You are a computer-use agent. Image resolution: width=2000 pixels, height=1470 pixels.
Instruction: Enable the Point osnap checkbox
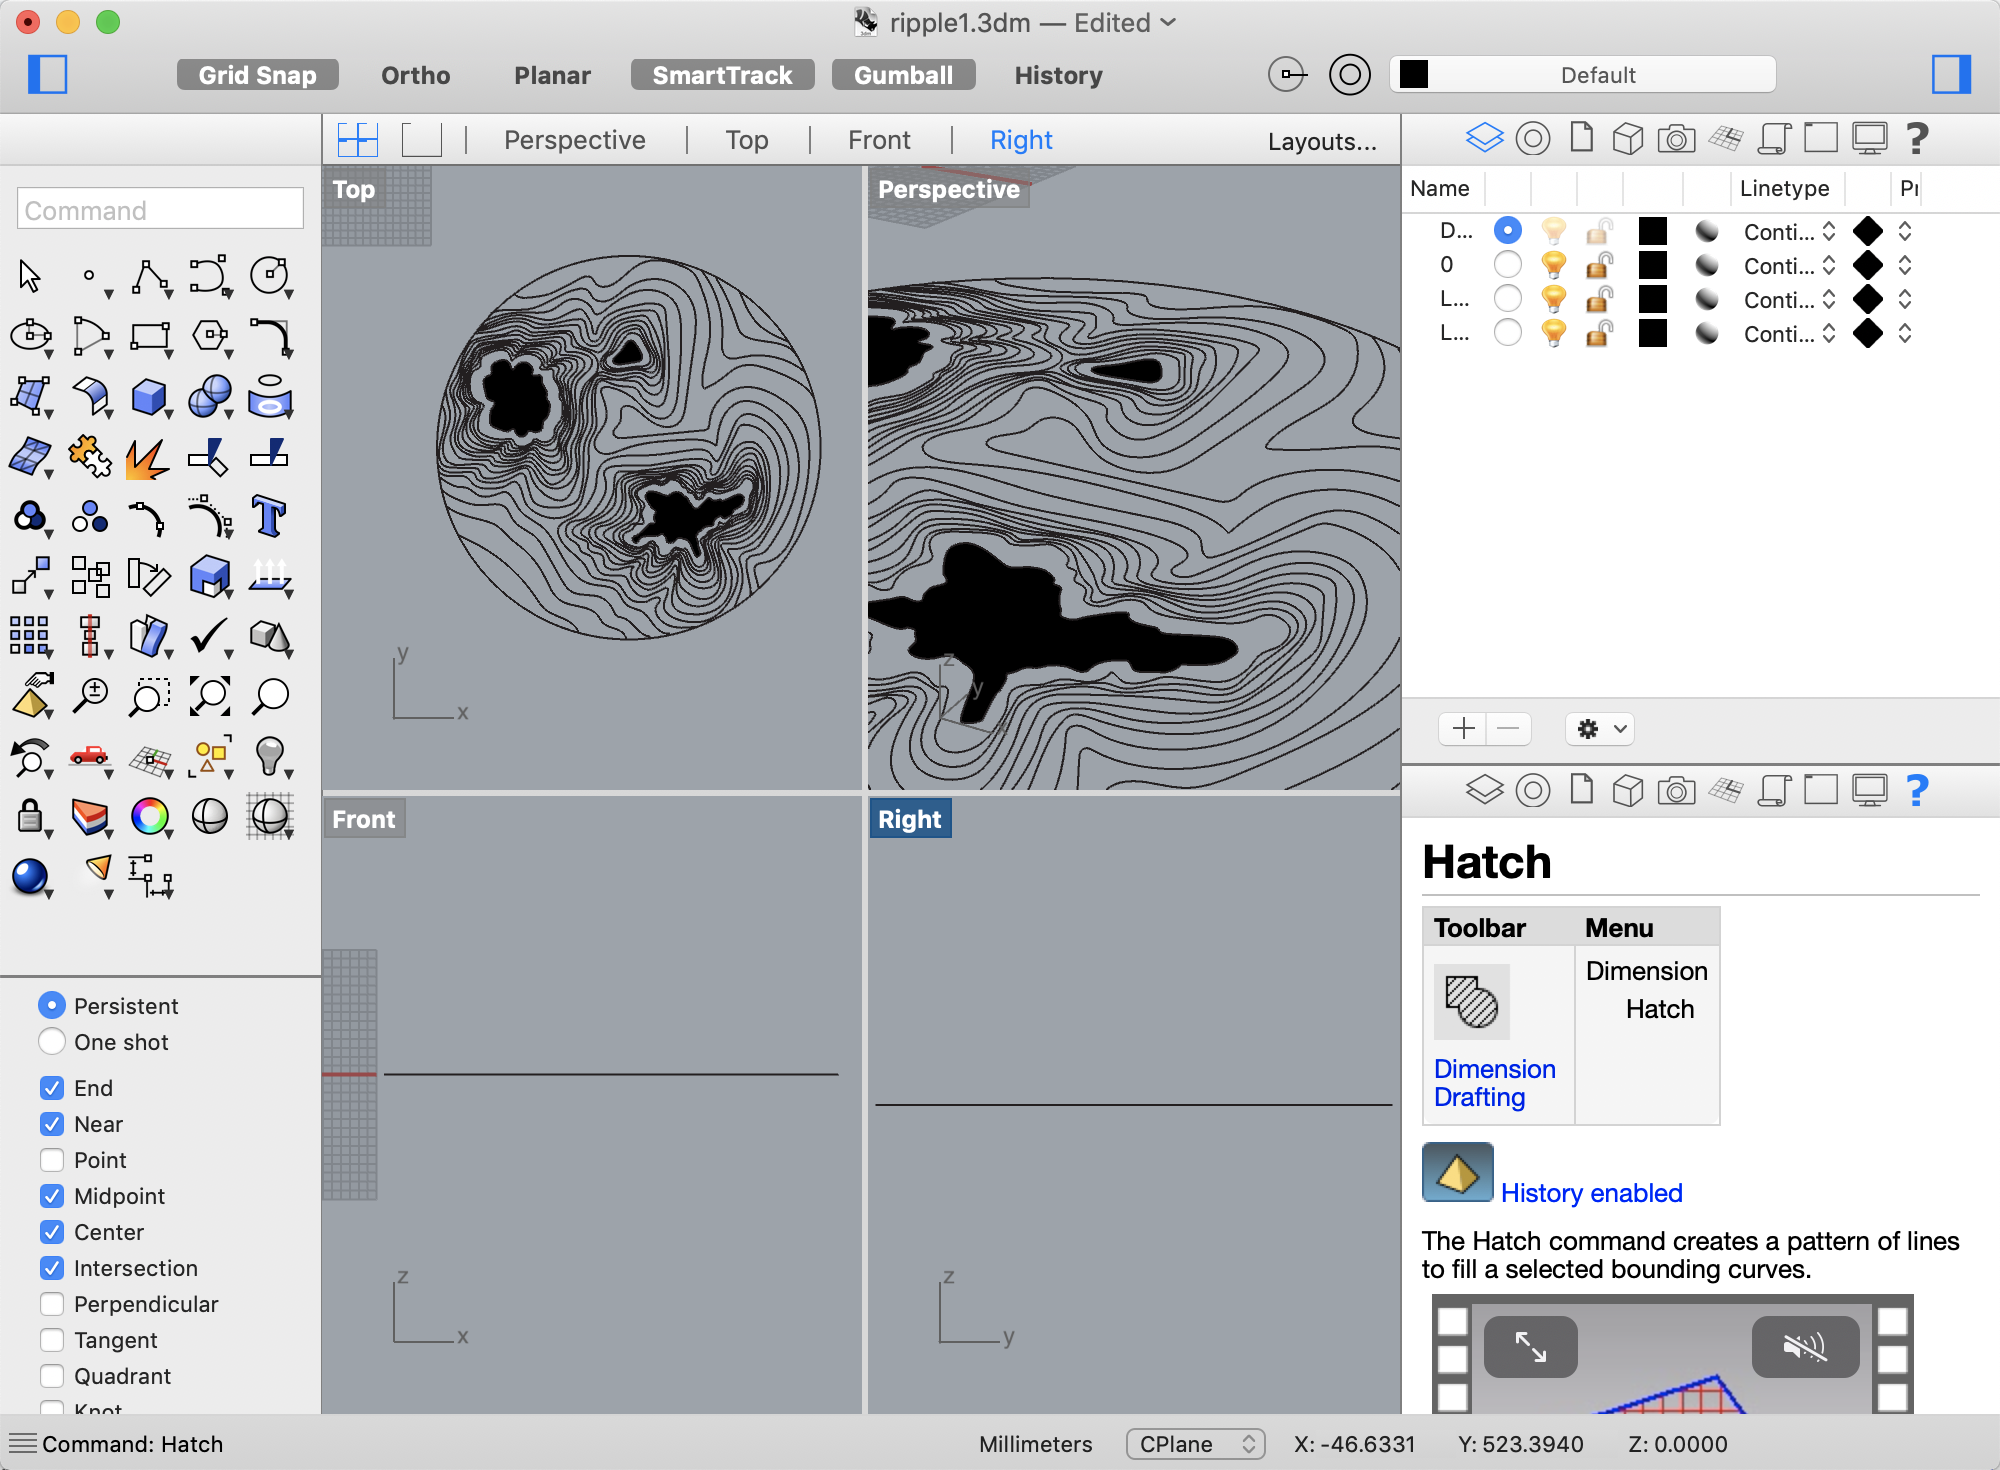tap(53, 1158)
